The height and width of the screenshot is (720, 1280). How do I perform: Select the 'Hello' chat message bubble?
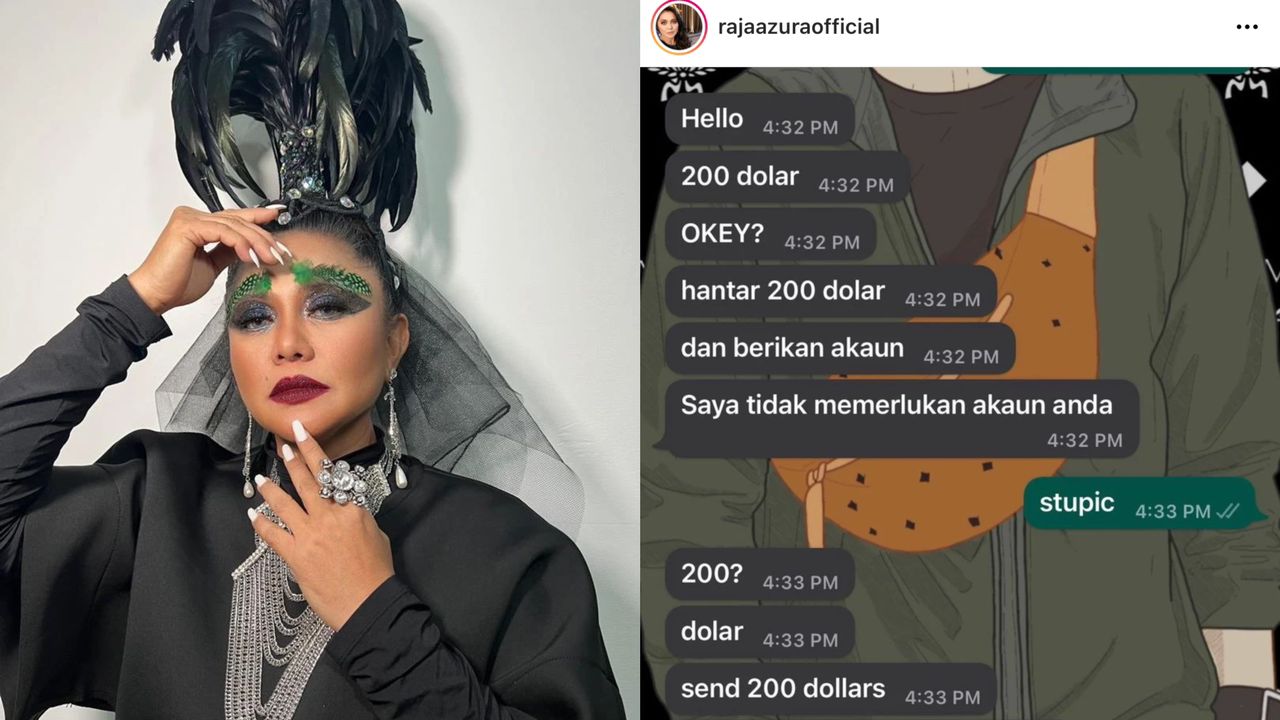(759, 119)
